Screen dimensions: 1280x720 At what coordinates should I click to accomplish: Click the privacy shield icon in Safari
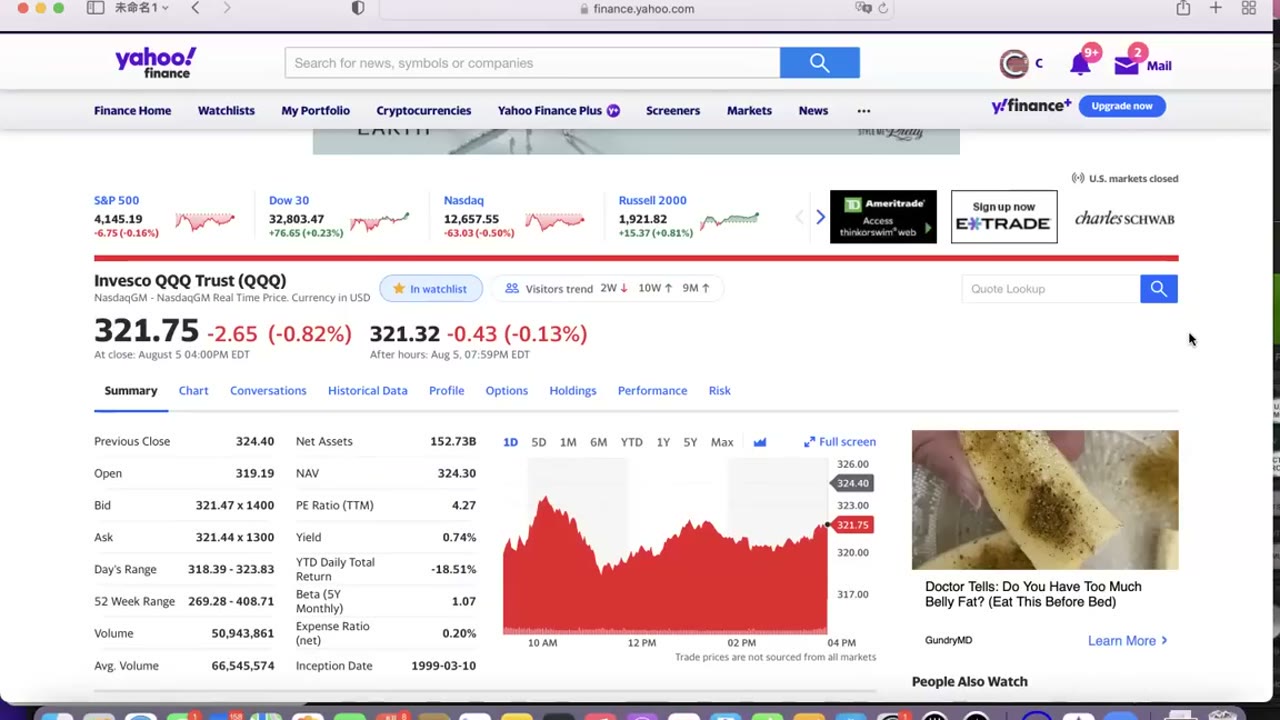(x=358, y=8)
